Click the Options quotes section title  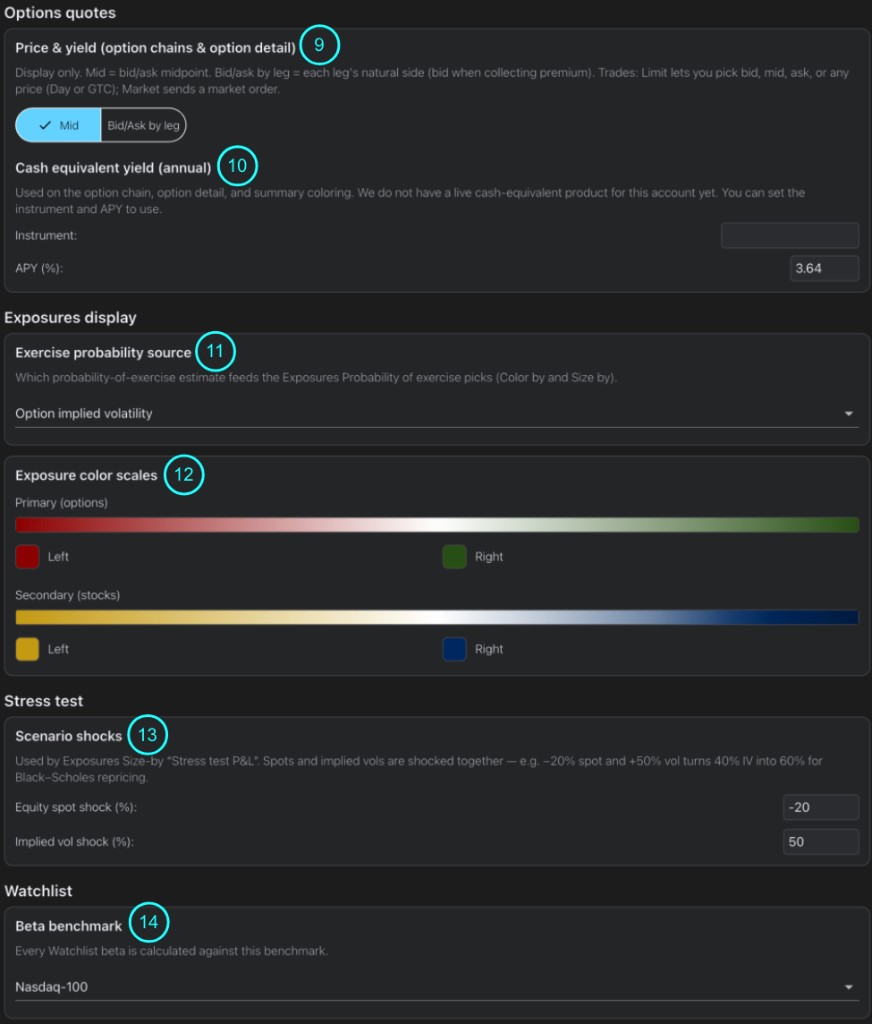tap(60, 13)
